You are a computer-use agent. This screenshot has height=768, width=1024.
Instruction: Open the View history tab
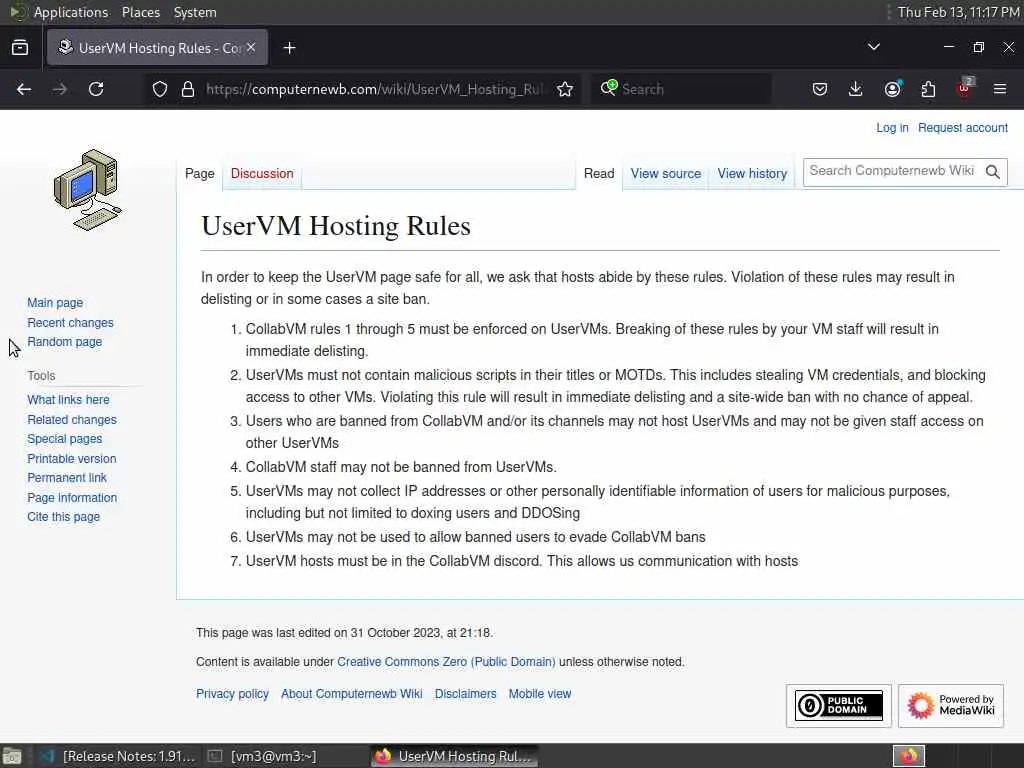(752, 174)
